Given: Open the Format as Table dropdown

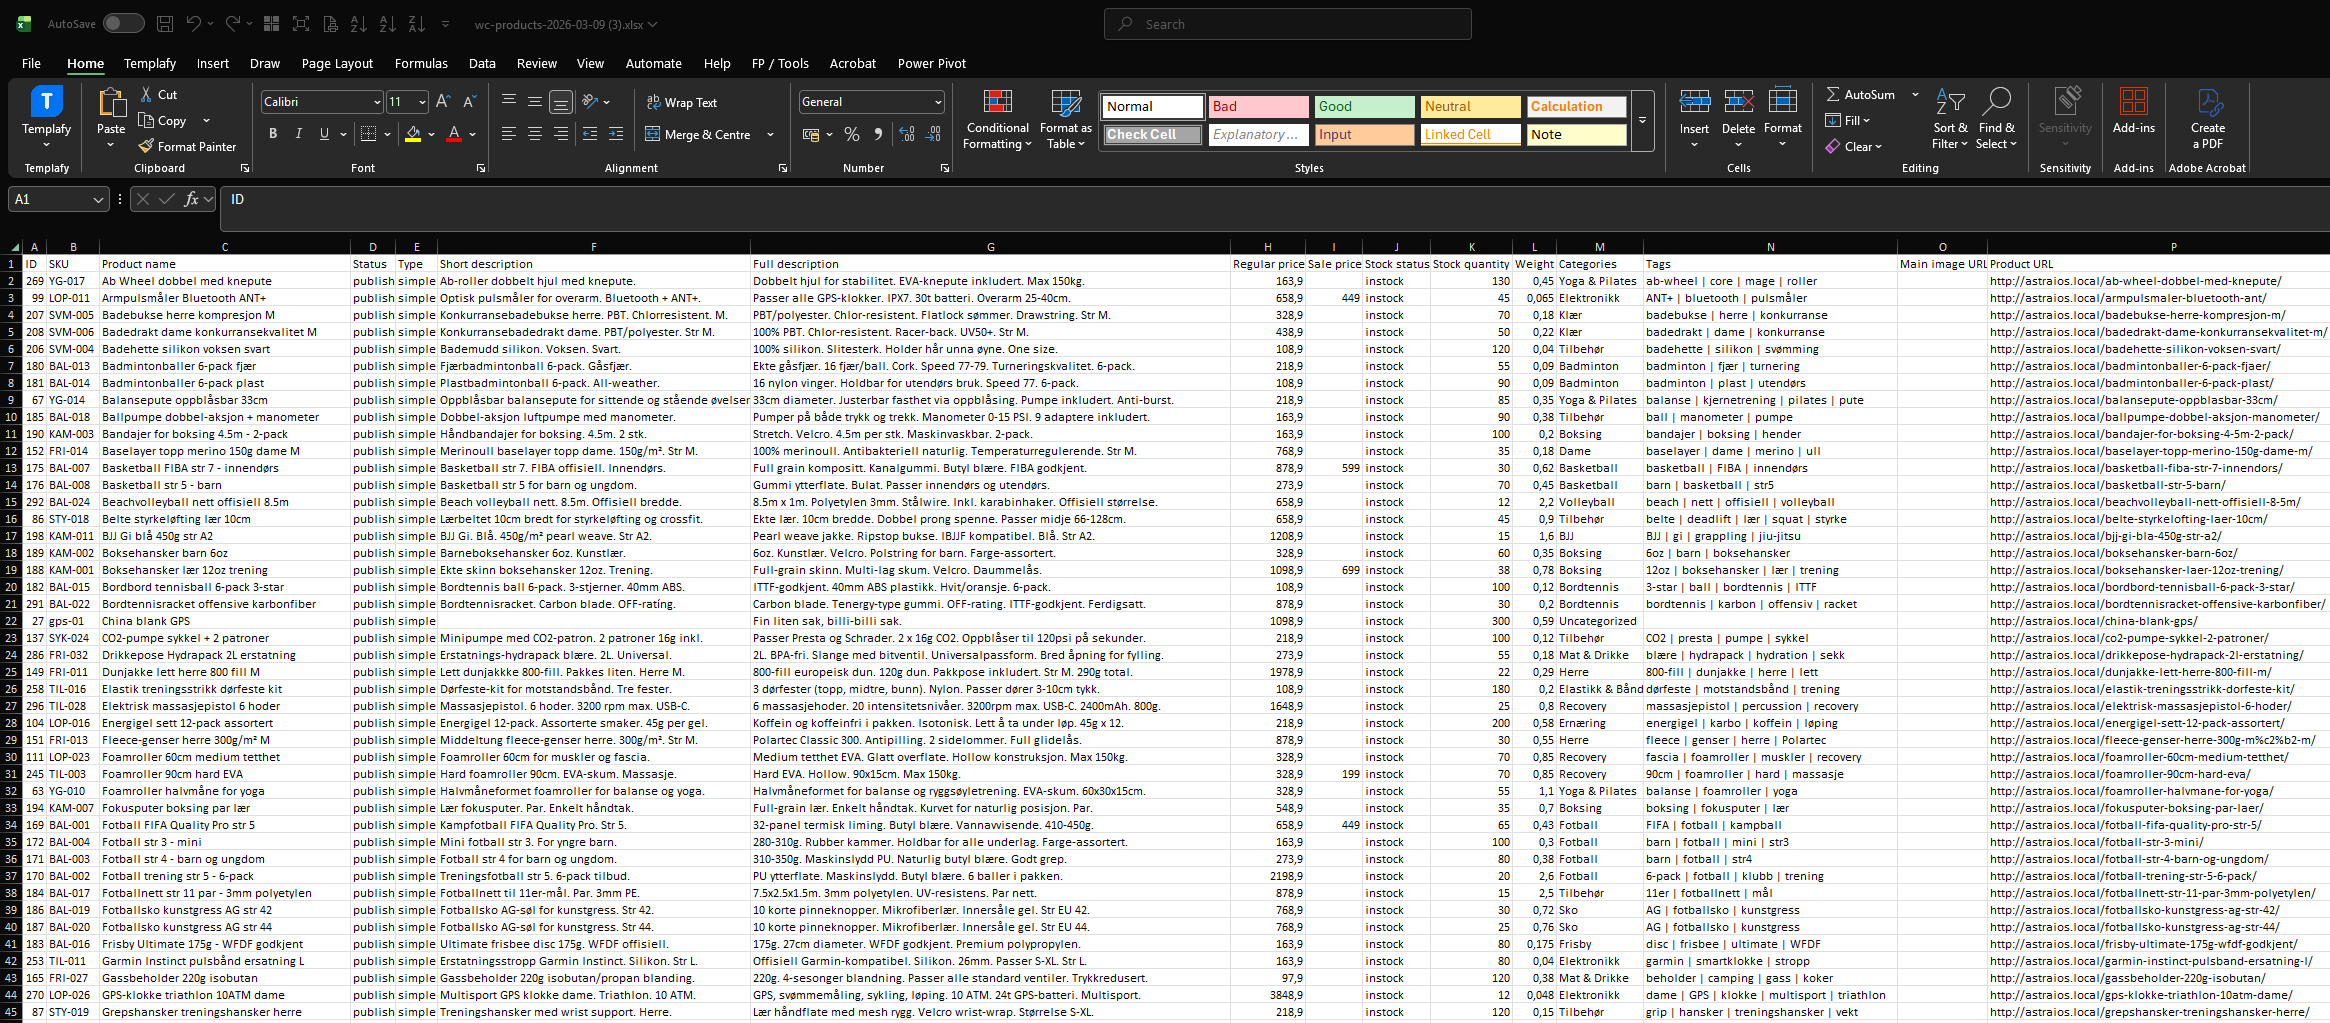Looking at the screenshot, I should (x=1066, y=118).
